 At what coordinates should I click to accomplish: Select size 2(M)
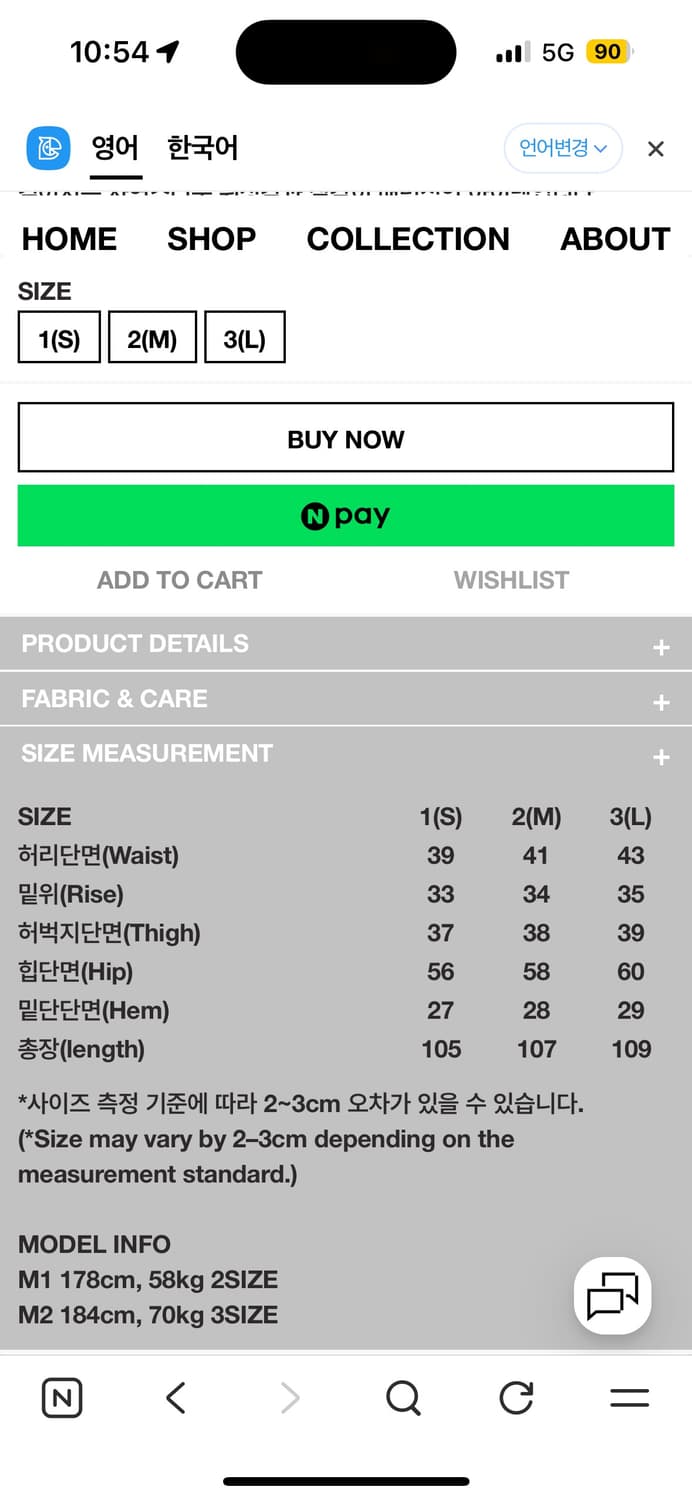[152, 337]
